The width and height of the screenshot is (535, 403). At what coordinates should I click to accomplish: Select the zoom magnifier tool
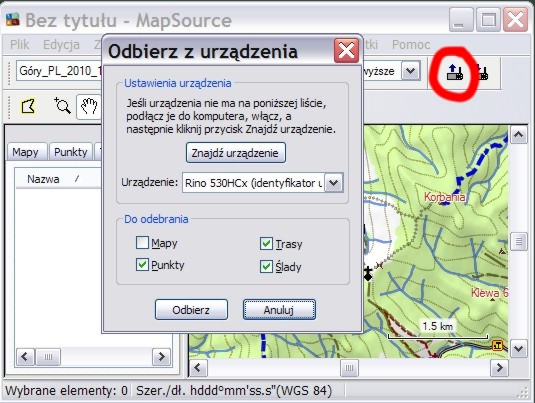(x=62, y=105)
